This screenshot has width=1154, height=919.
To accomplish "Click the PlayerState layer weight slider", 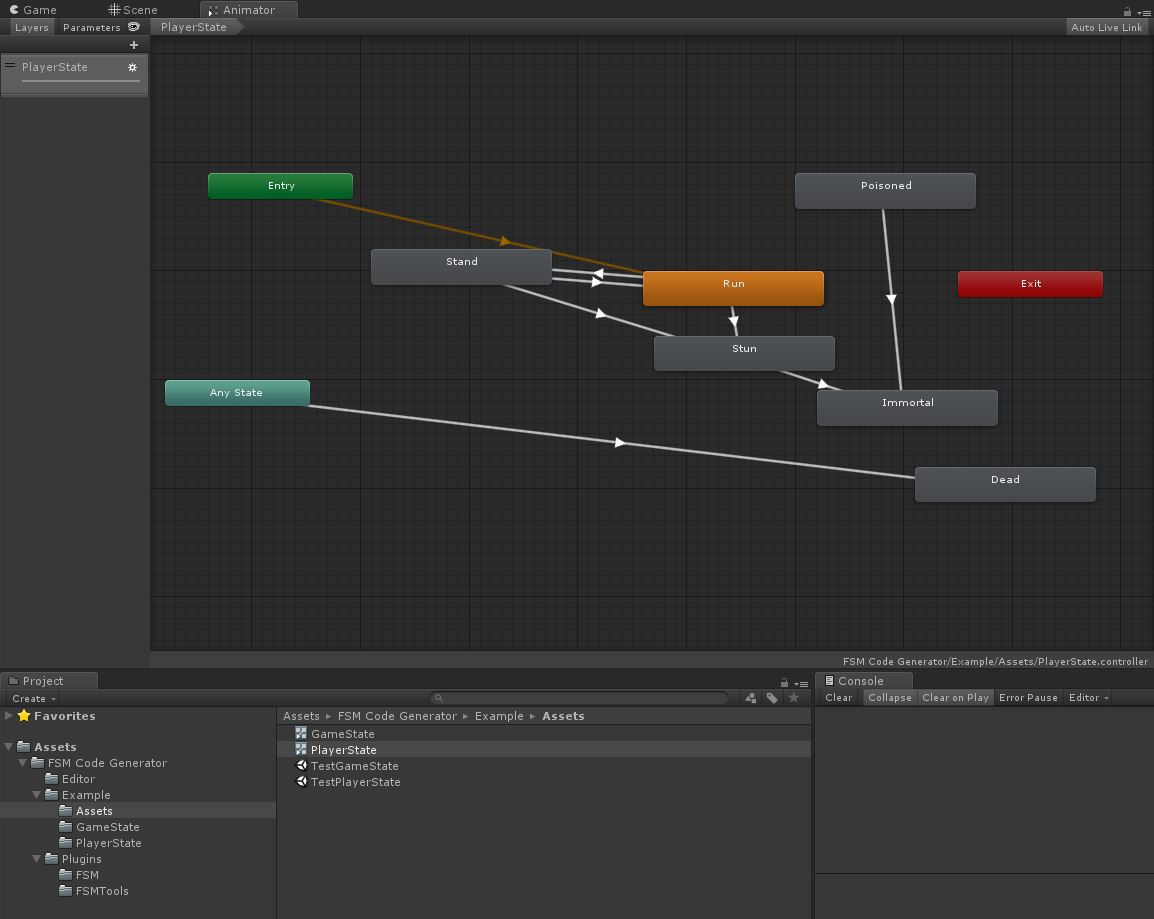I will (x=80, y=81).
